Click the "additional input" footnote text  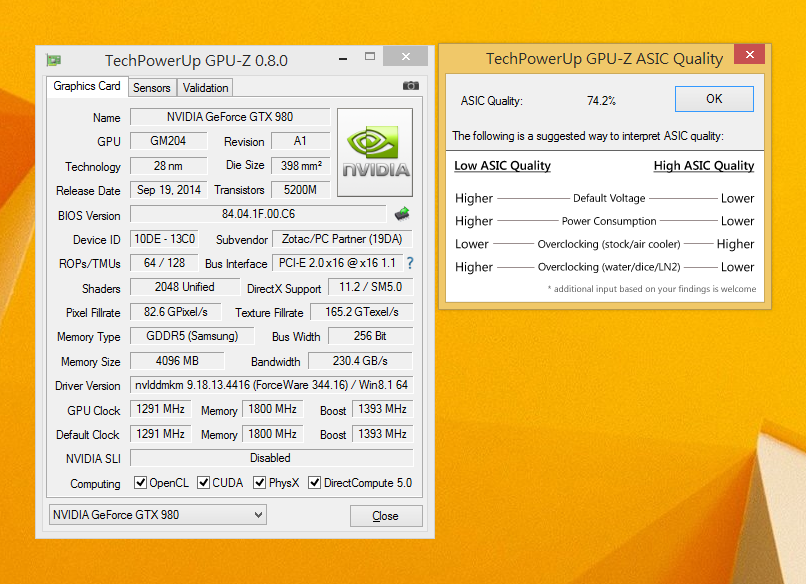652,289
